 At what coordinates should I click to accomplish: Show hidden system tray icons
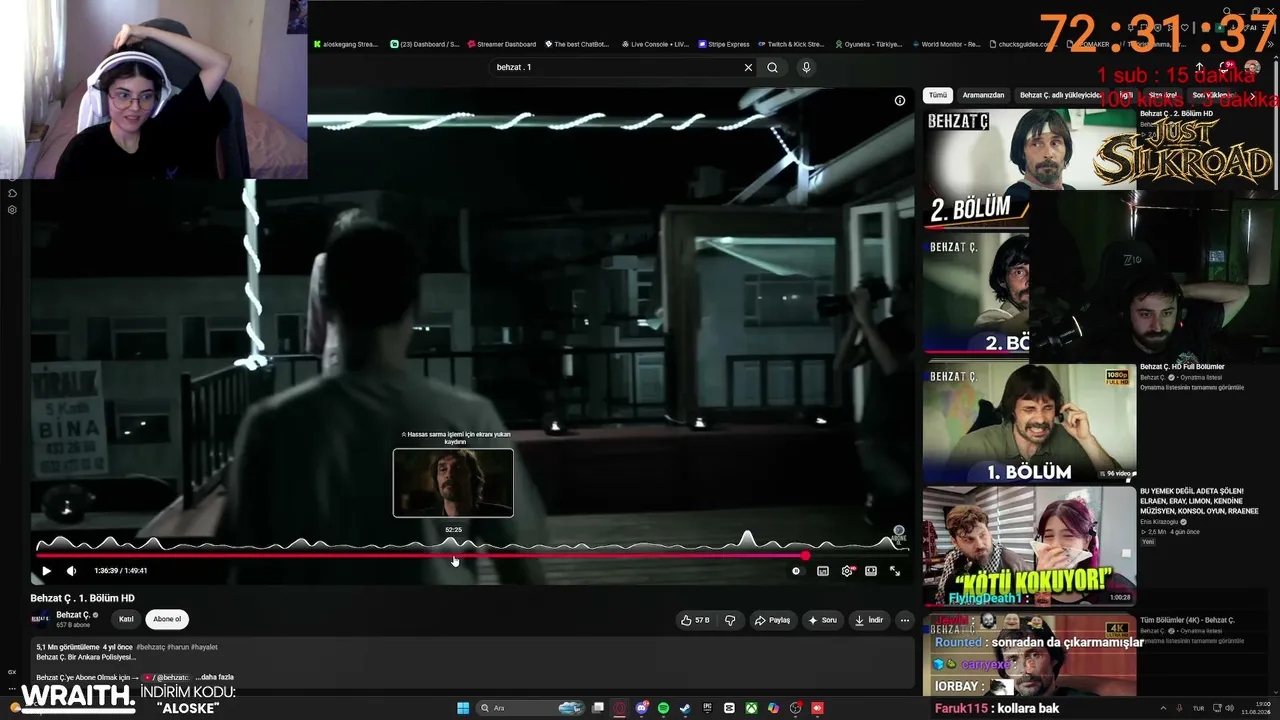click(x=1163, y=708)
